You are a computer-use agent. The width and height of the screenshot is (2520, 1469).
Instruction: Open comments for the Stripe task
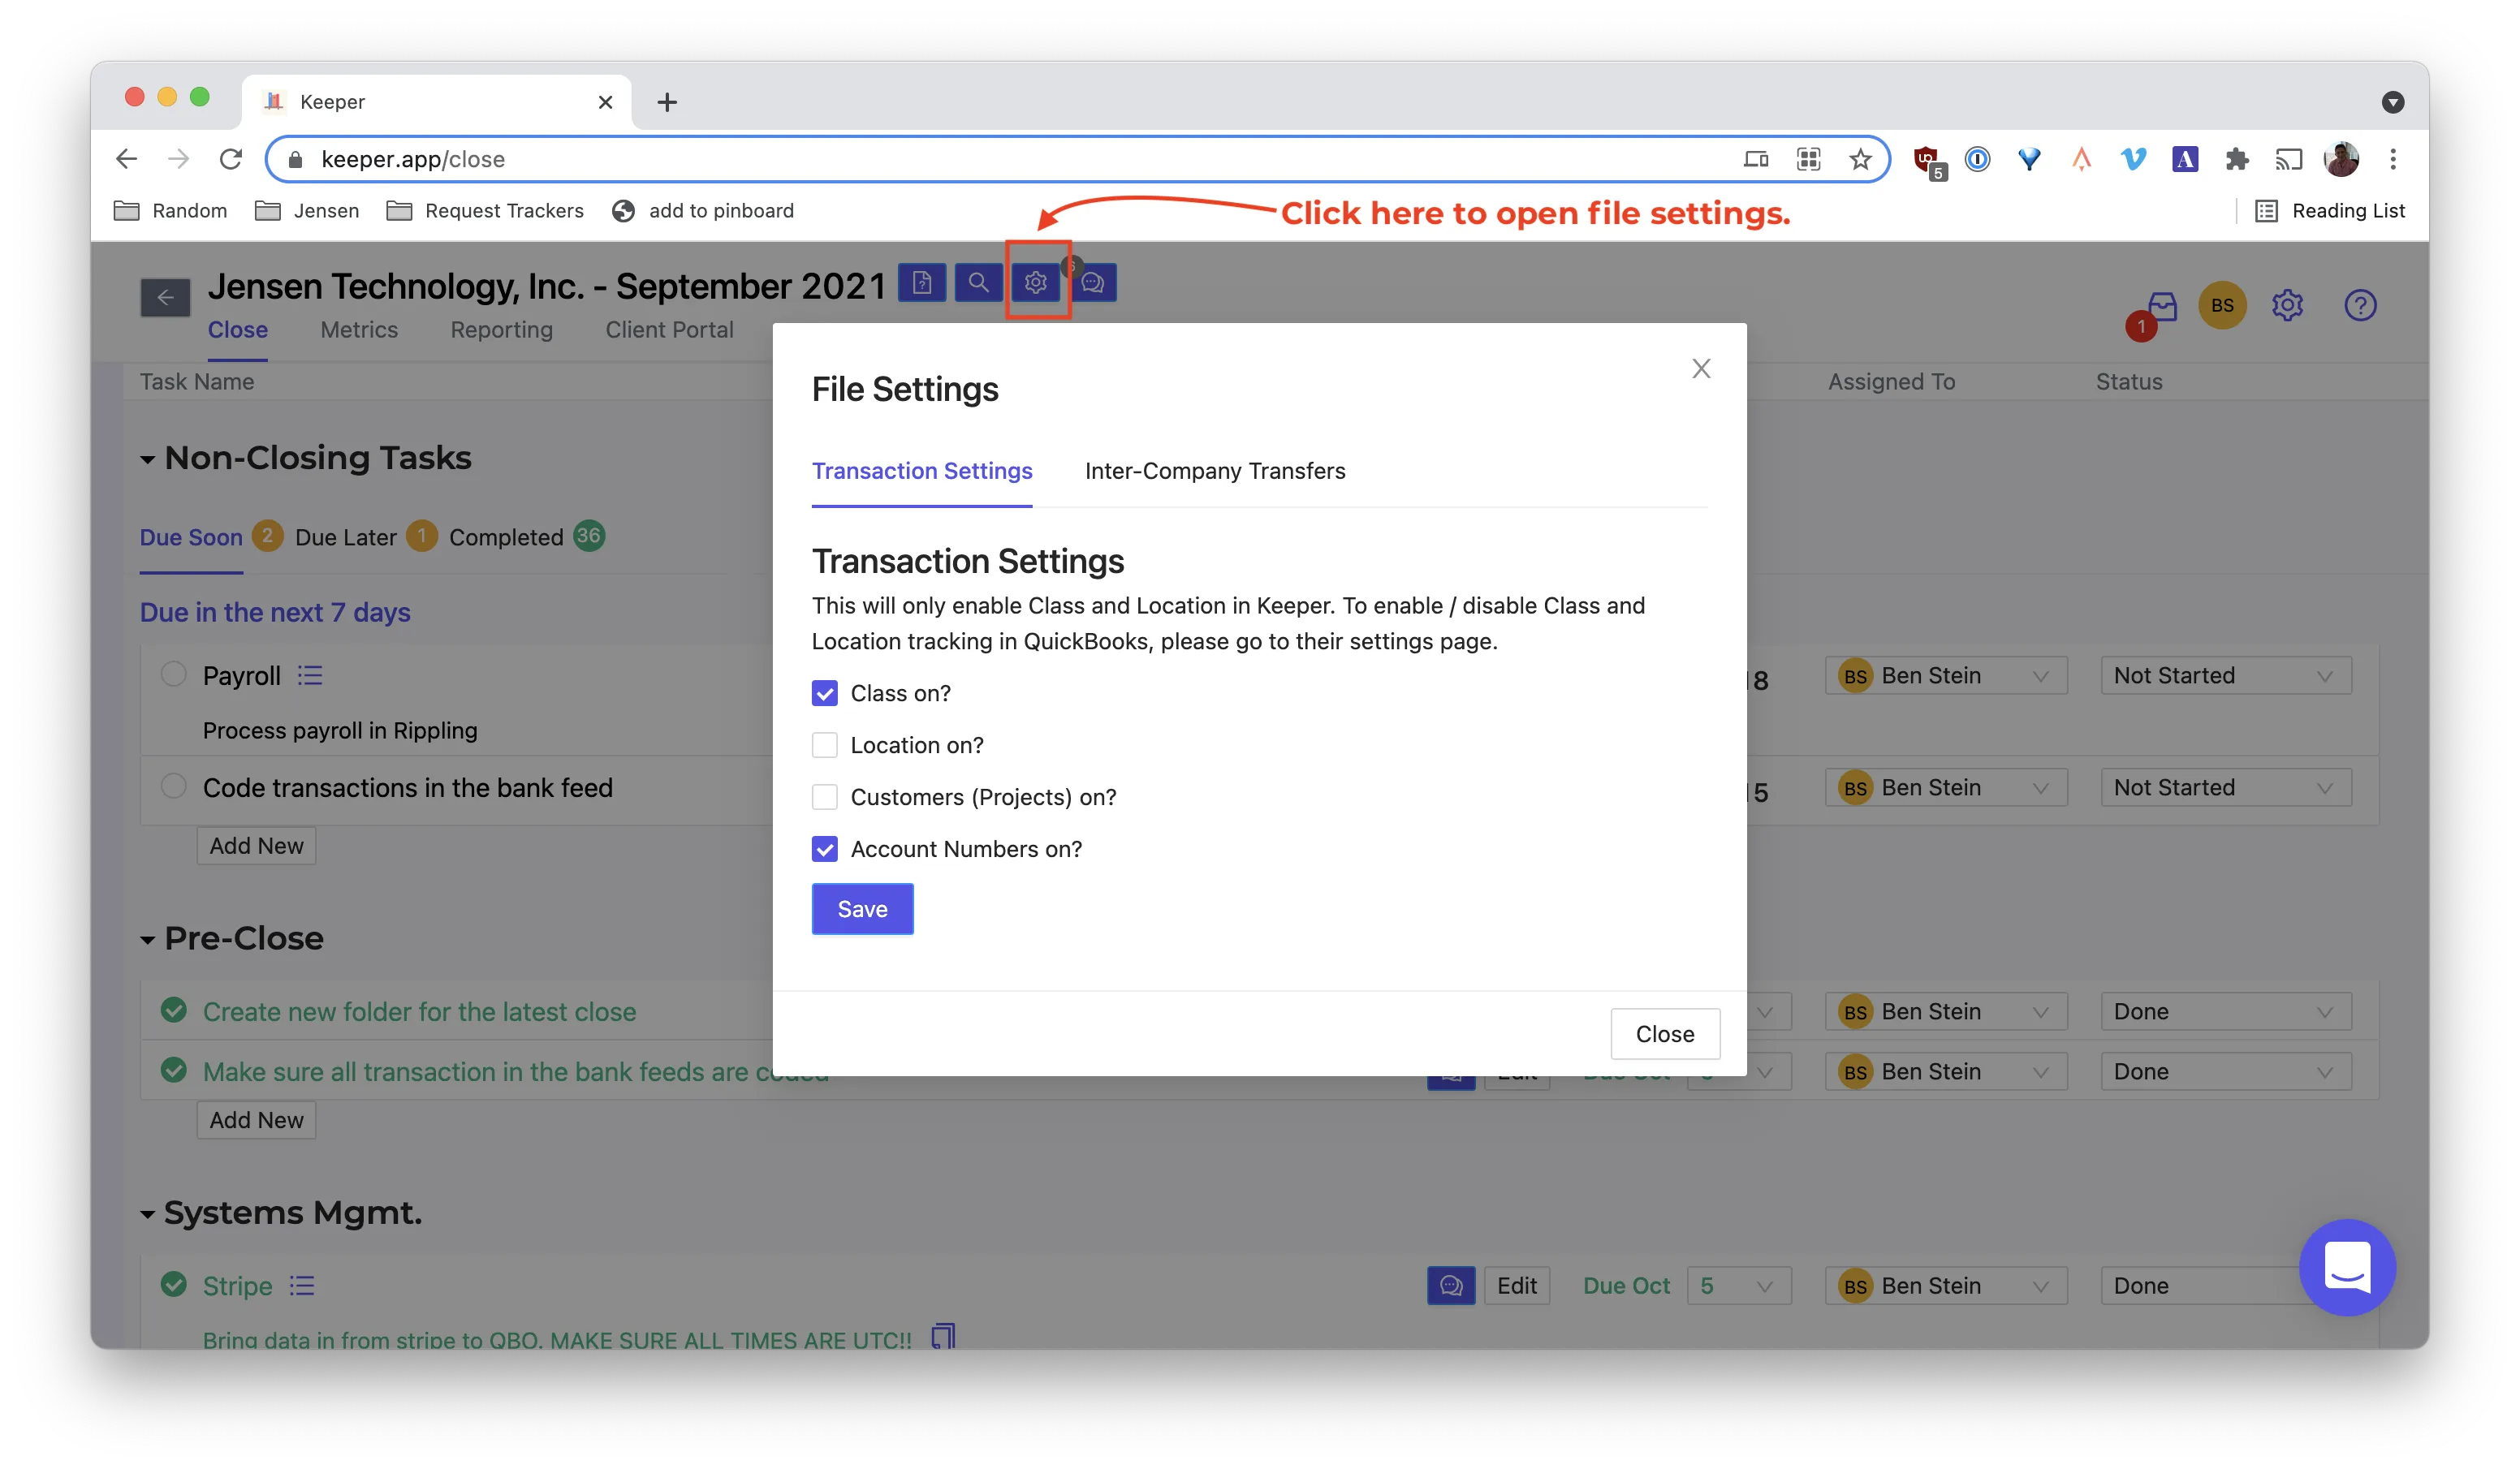1451,1286
